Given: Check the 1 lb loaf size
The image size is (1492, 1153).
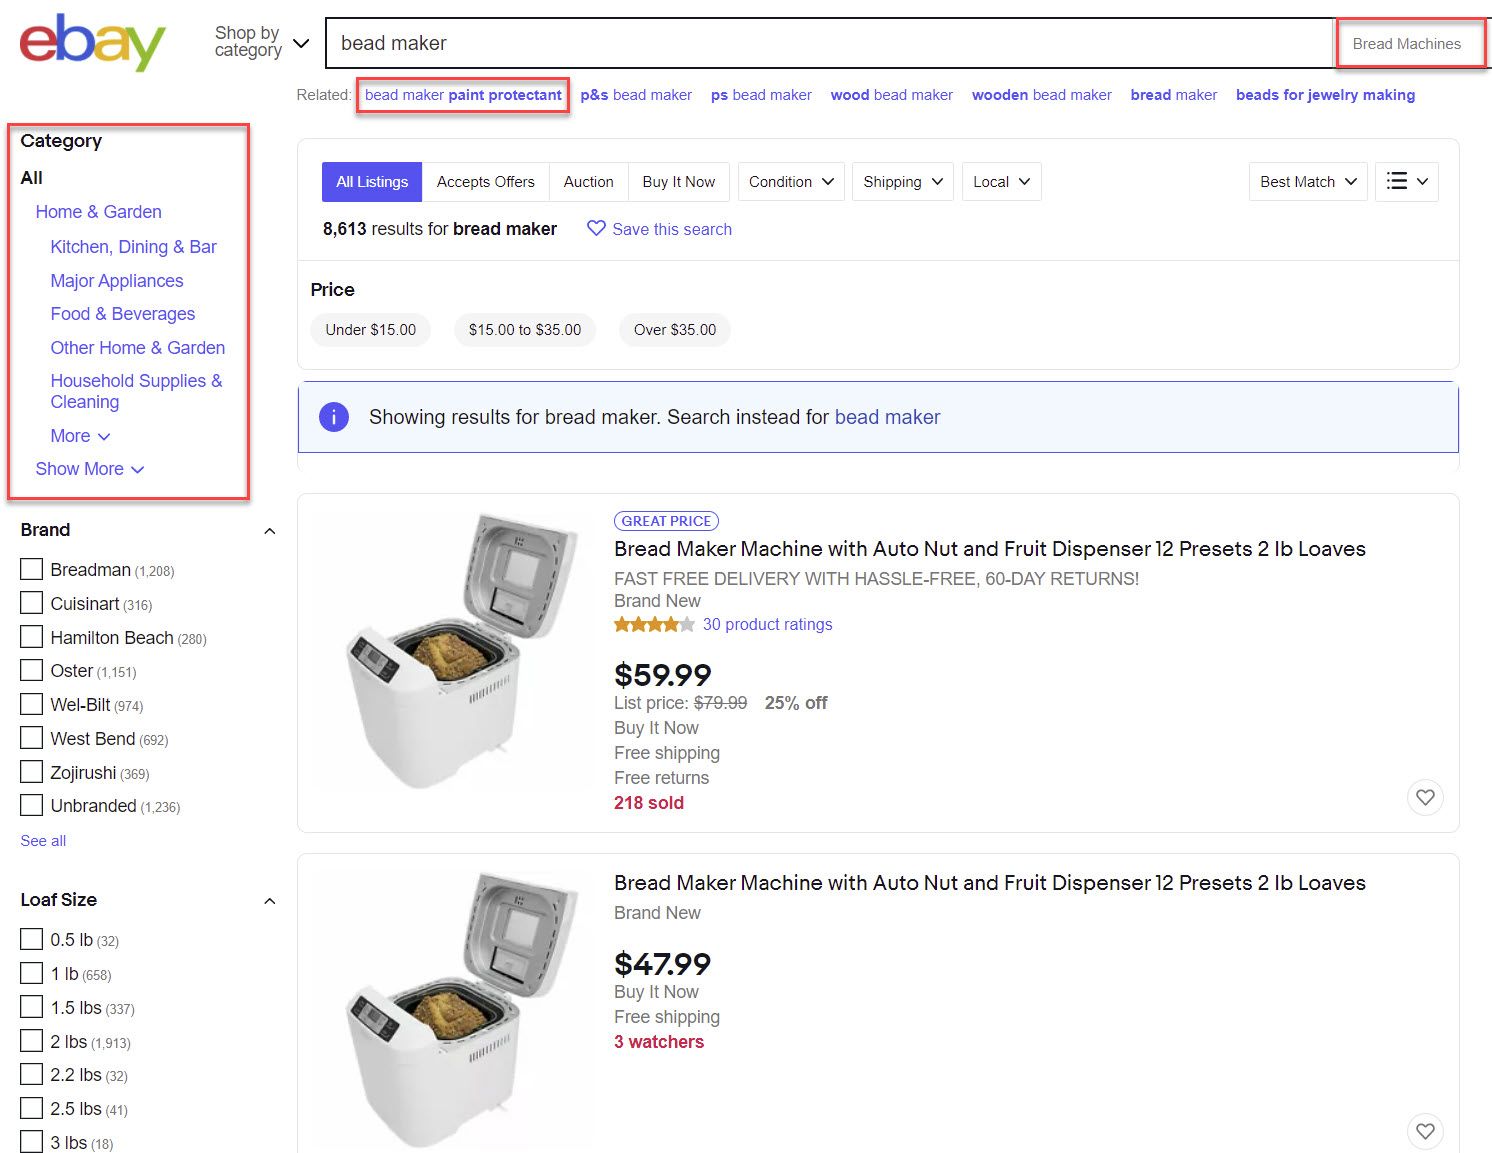Looking at the screenshot, I should point(32,973).
